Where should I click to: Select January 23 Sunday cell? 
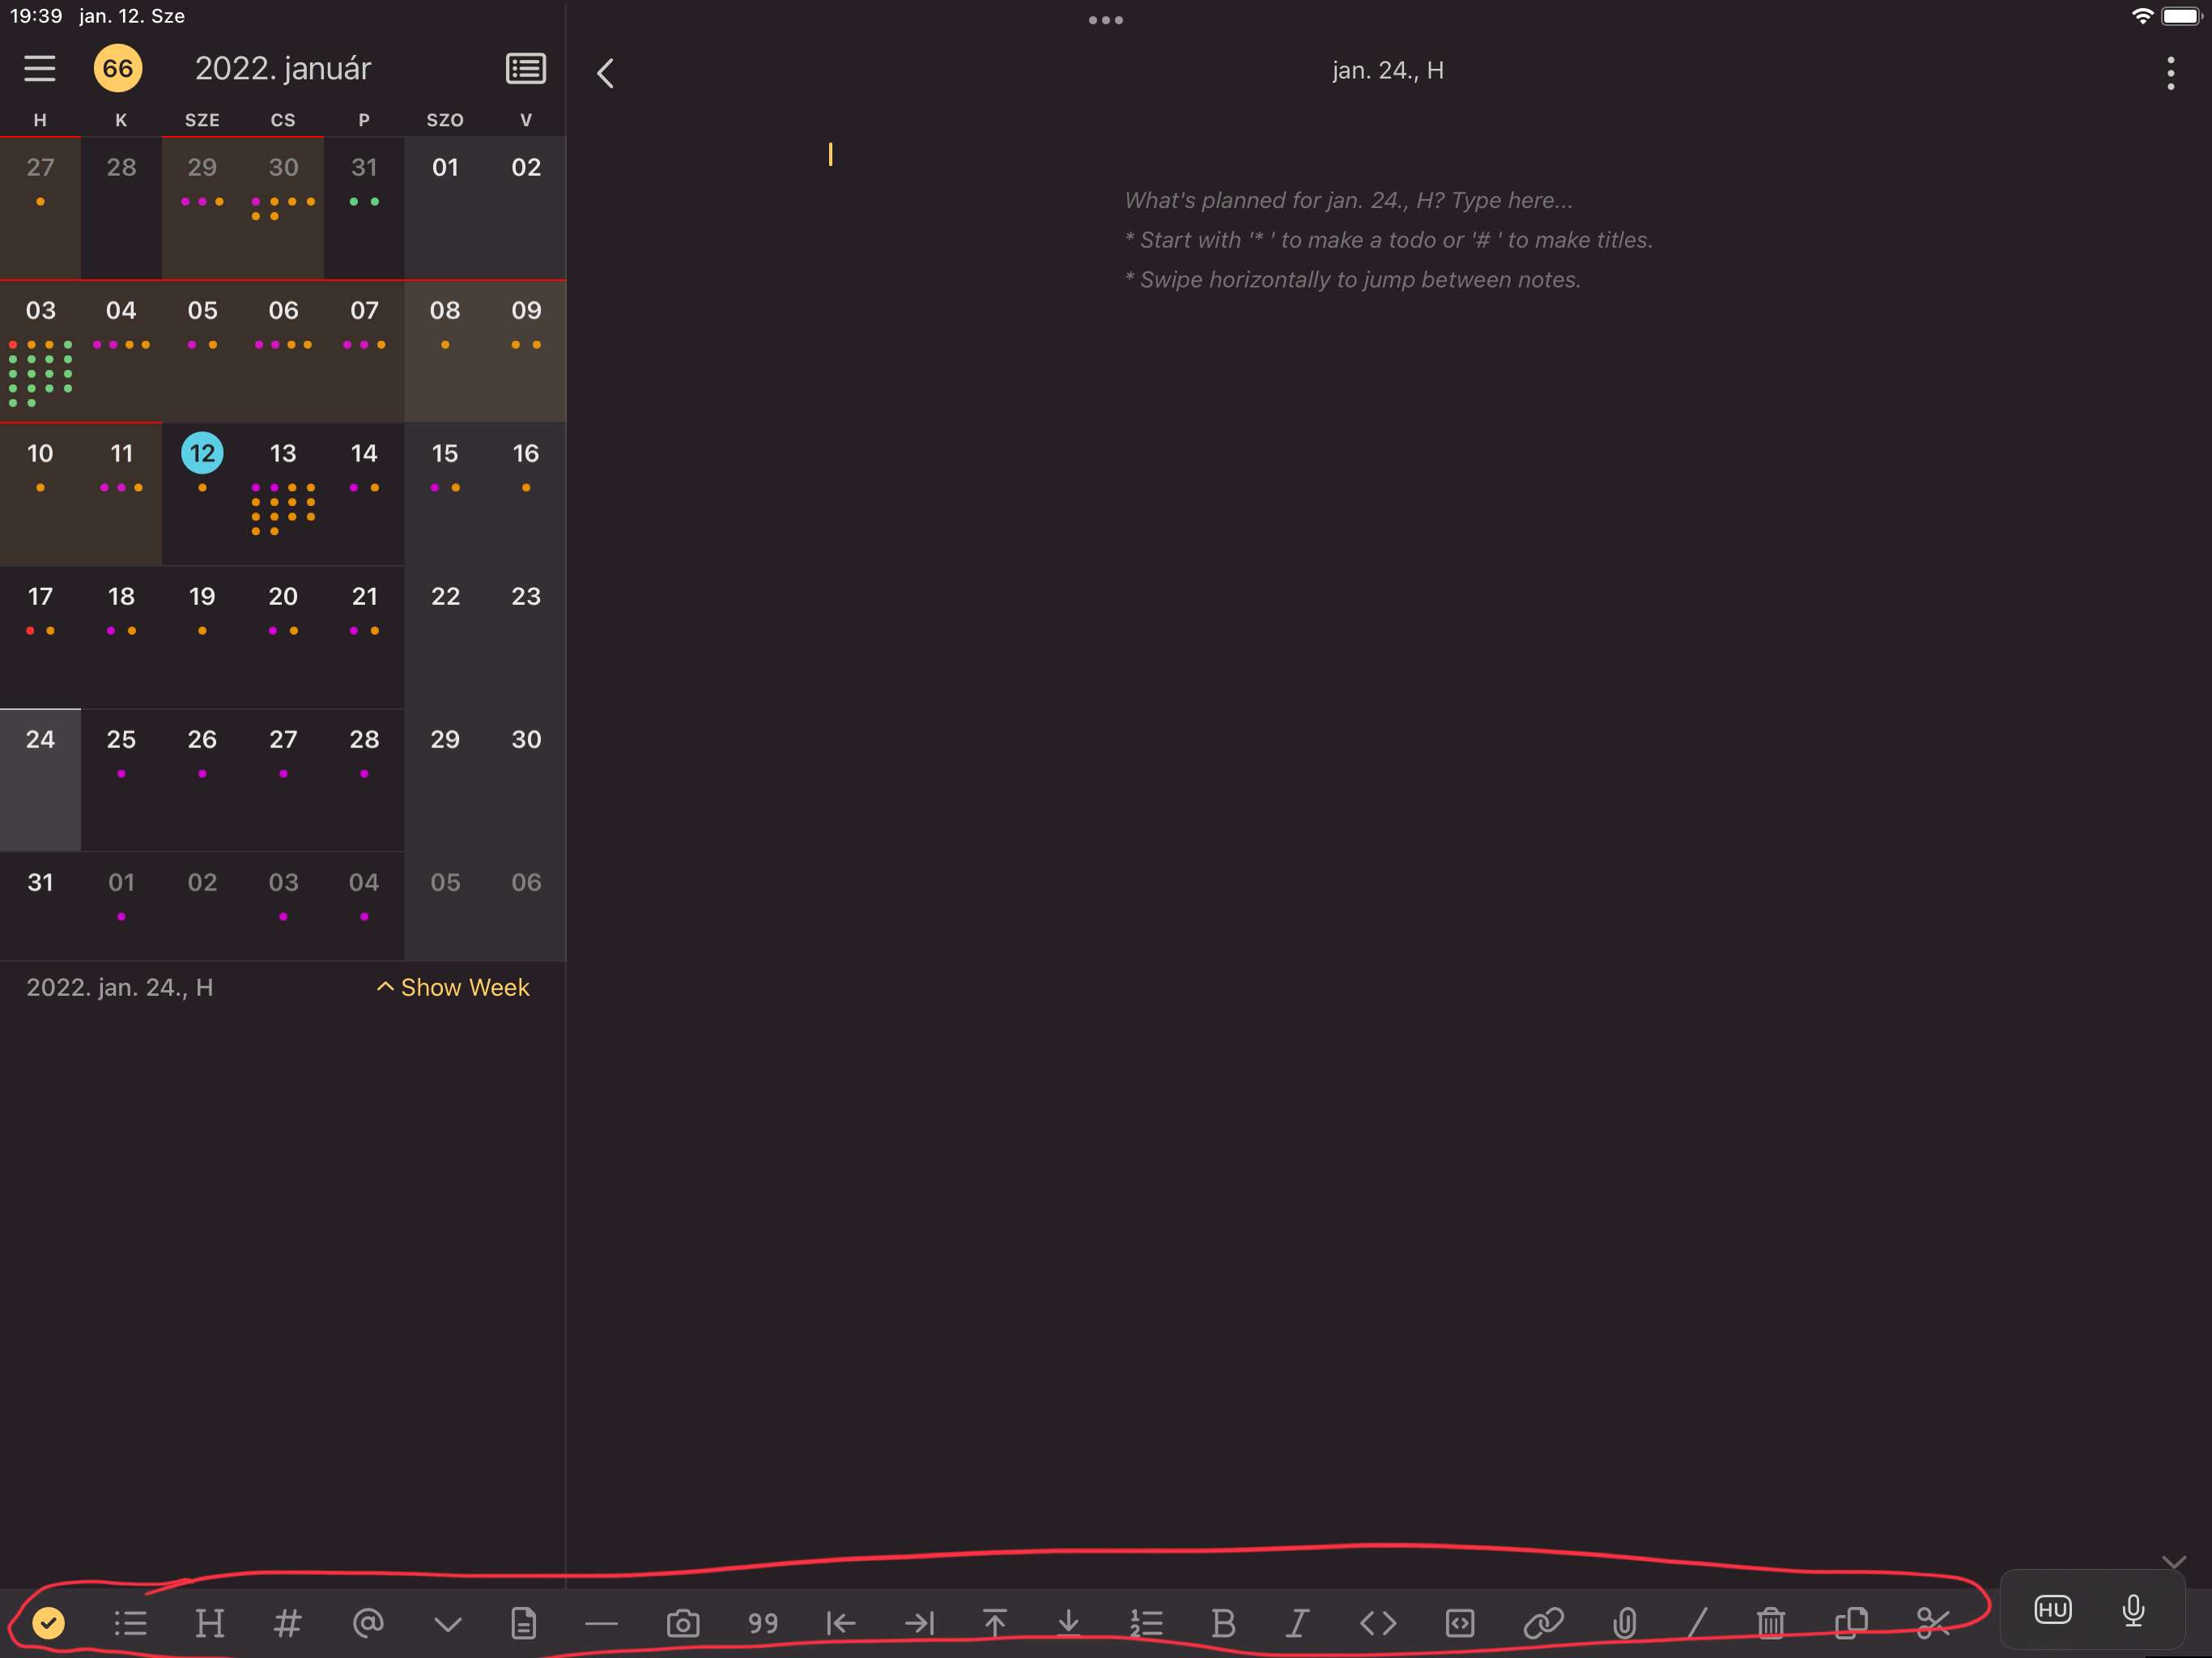[x=526, y=636]
